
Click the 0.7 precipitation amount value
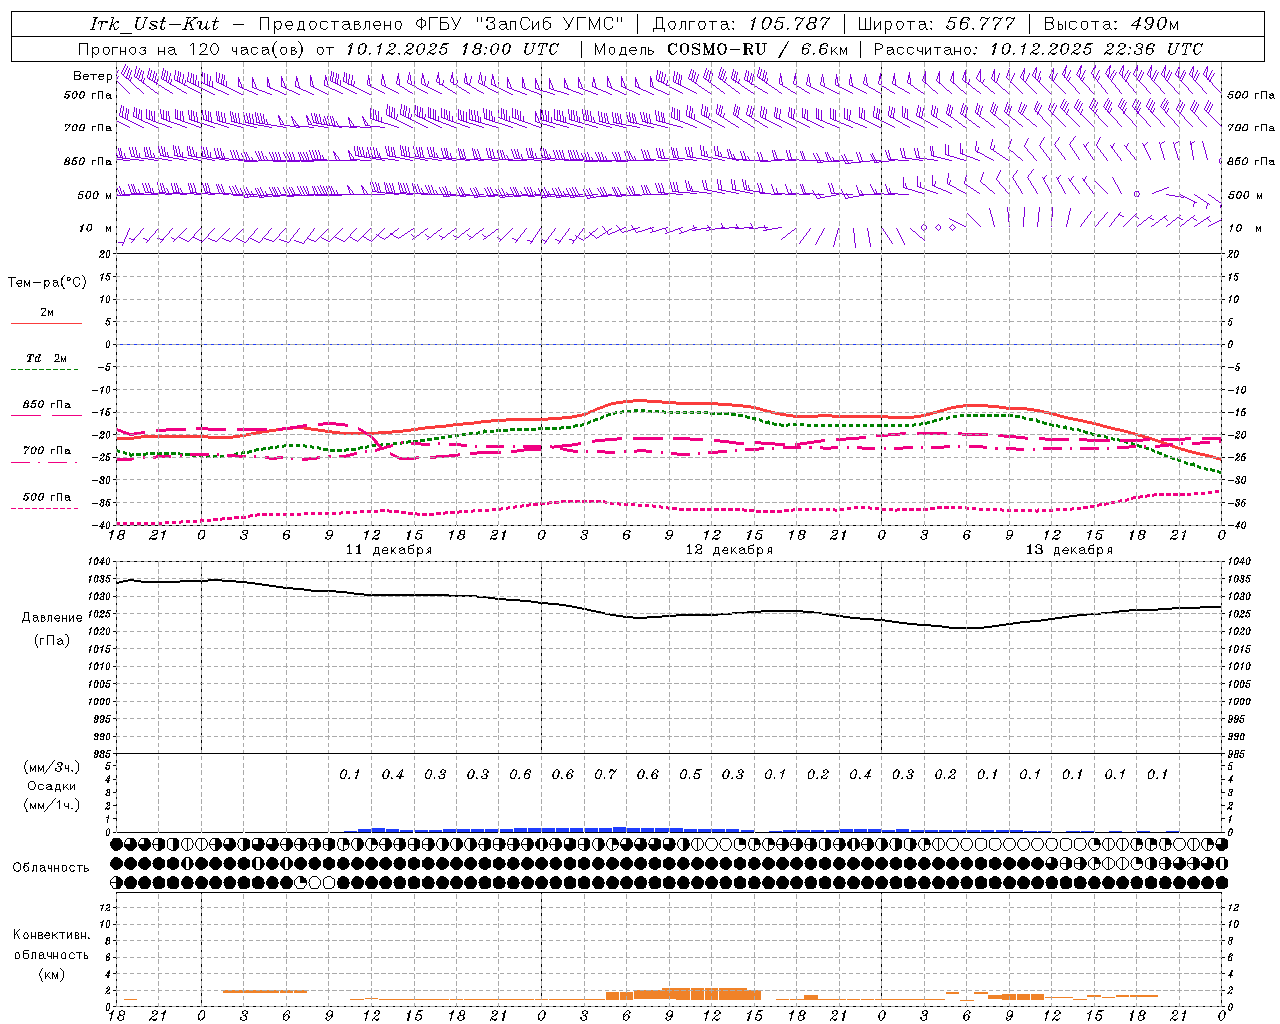pos(605,774)
